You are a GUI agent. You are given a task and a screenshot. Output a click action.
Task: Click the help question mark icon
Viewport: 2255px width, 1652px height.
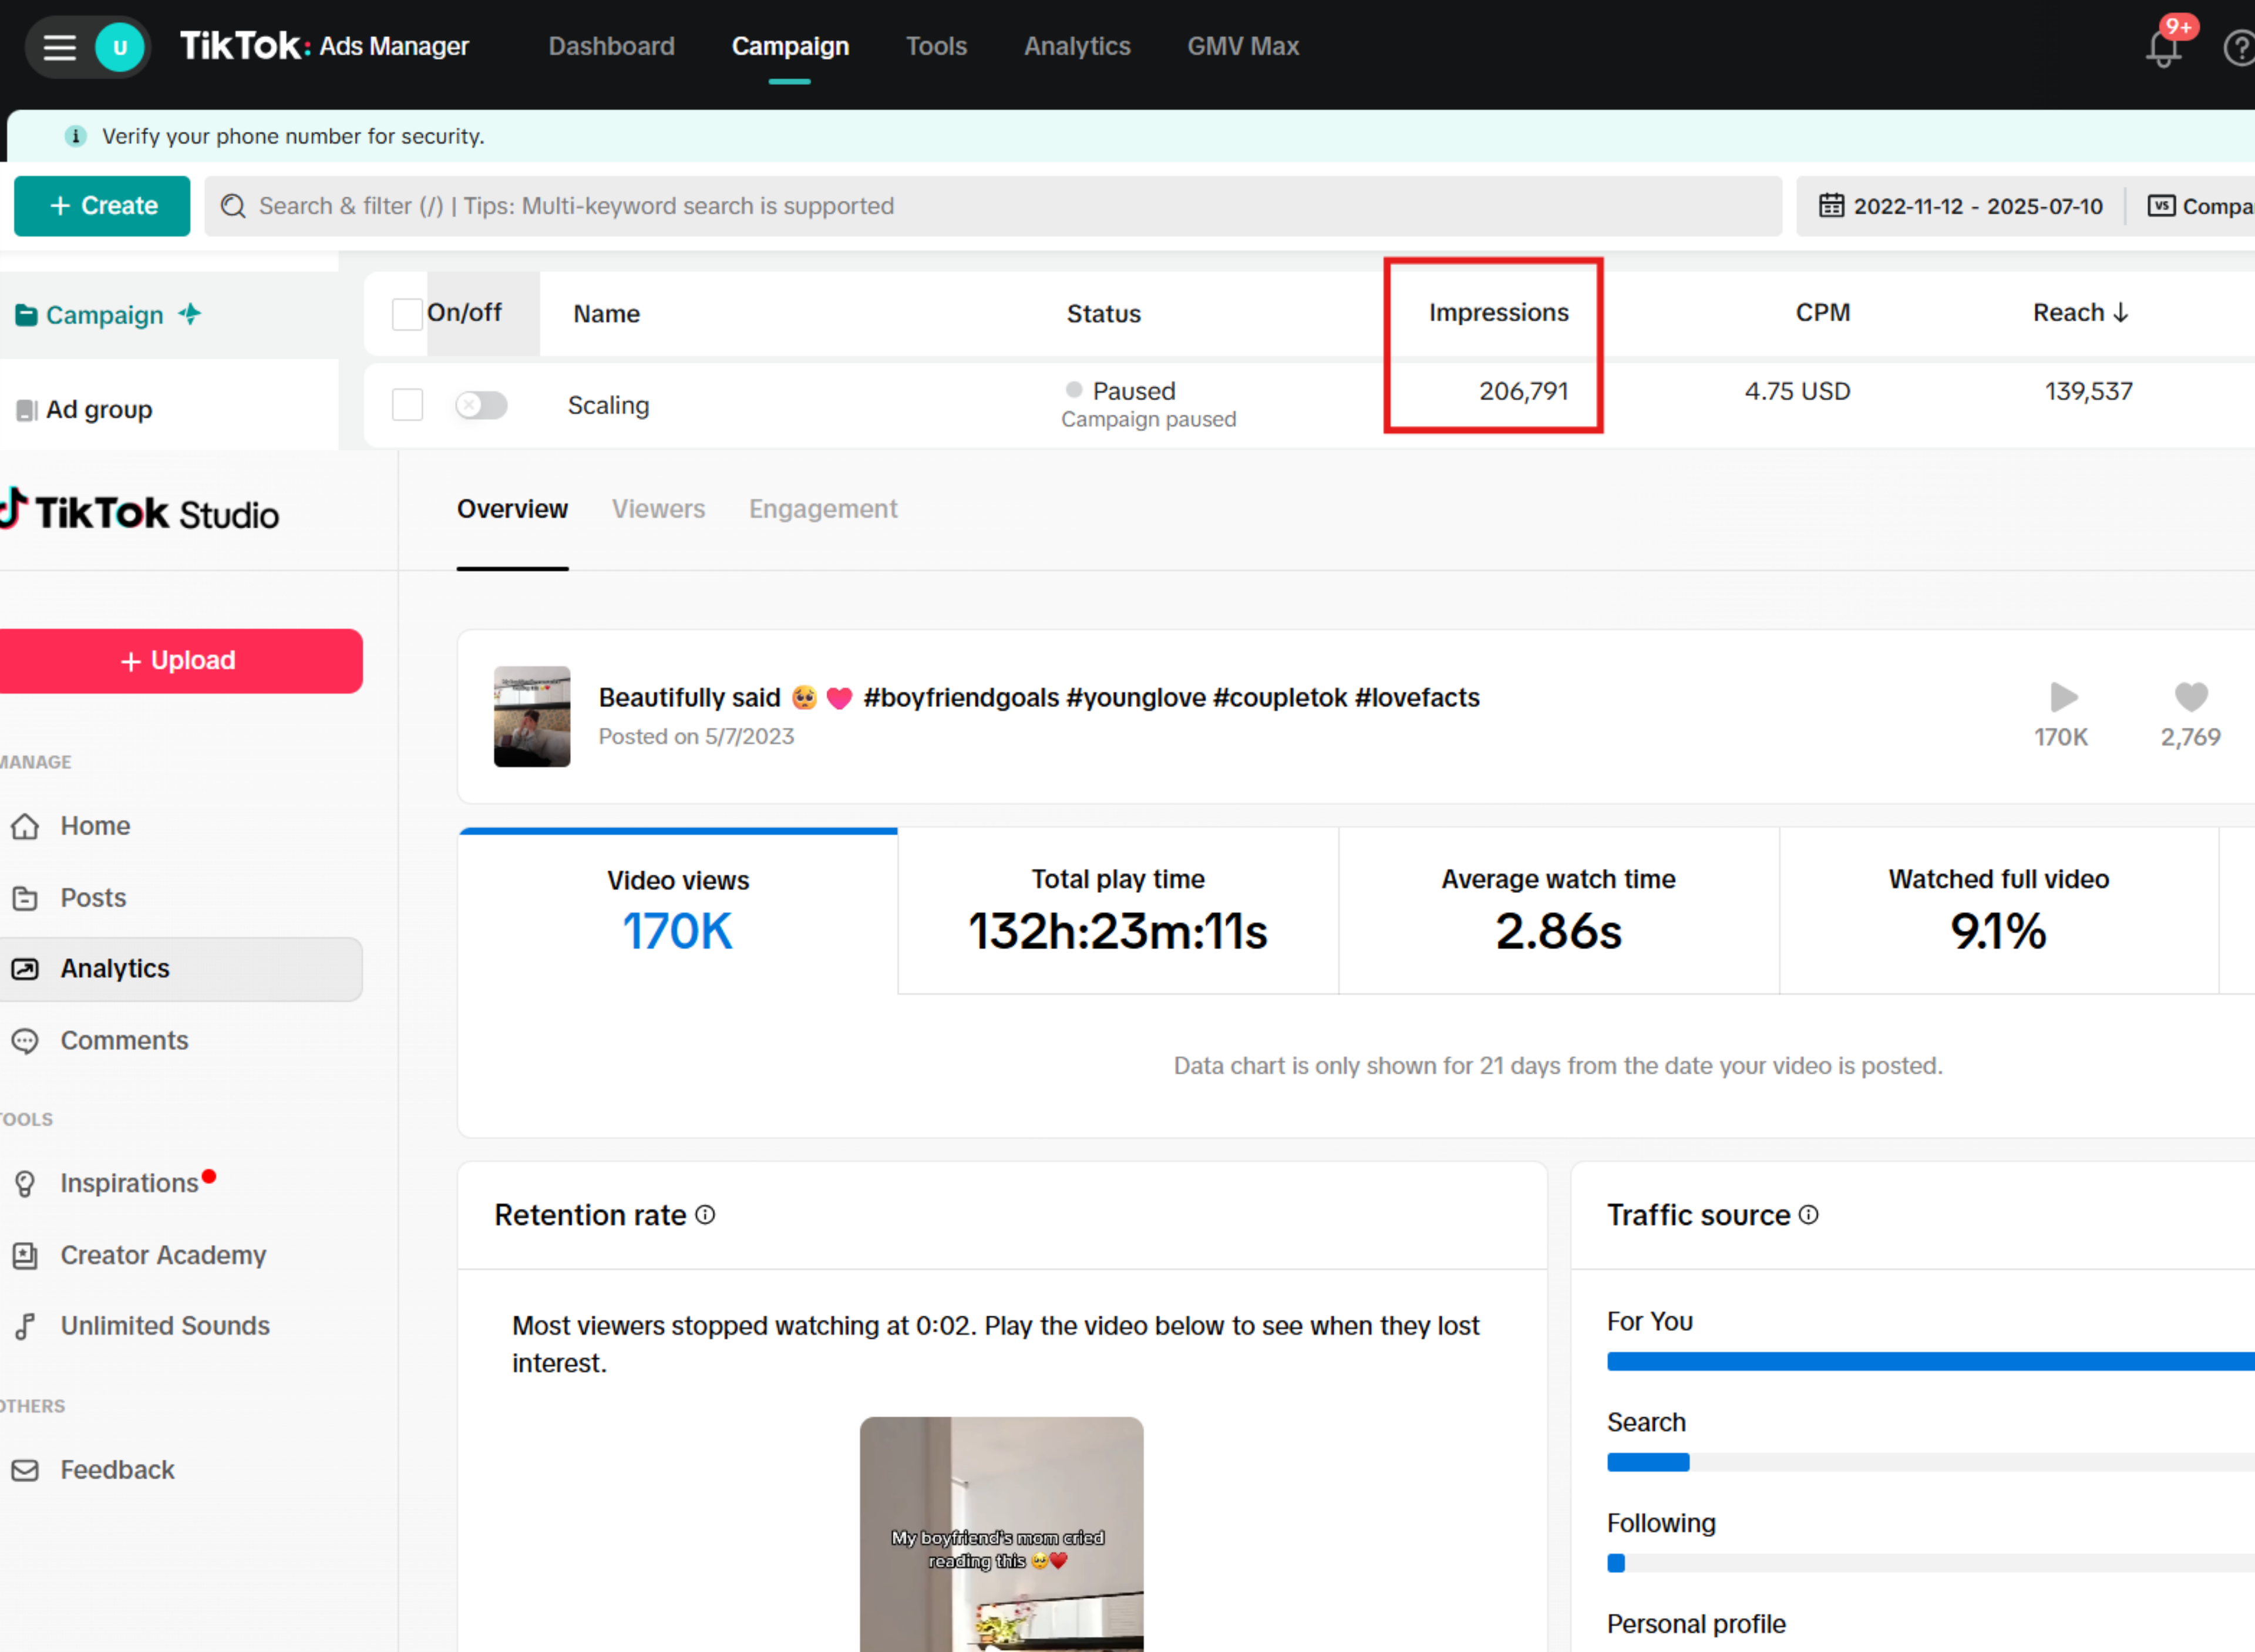point(2240,48)
